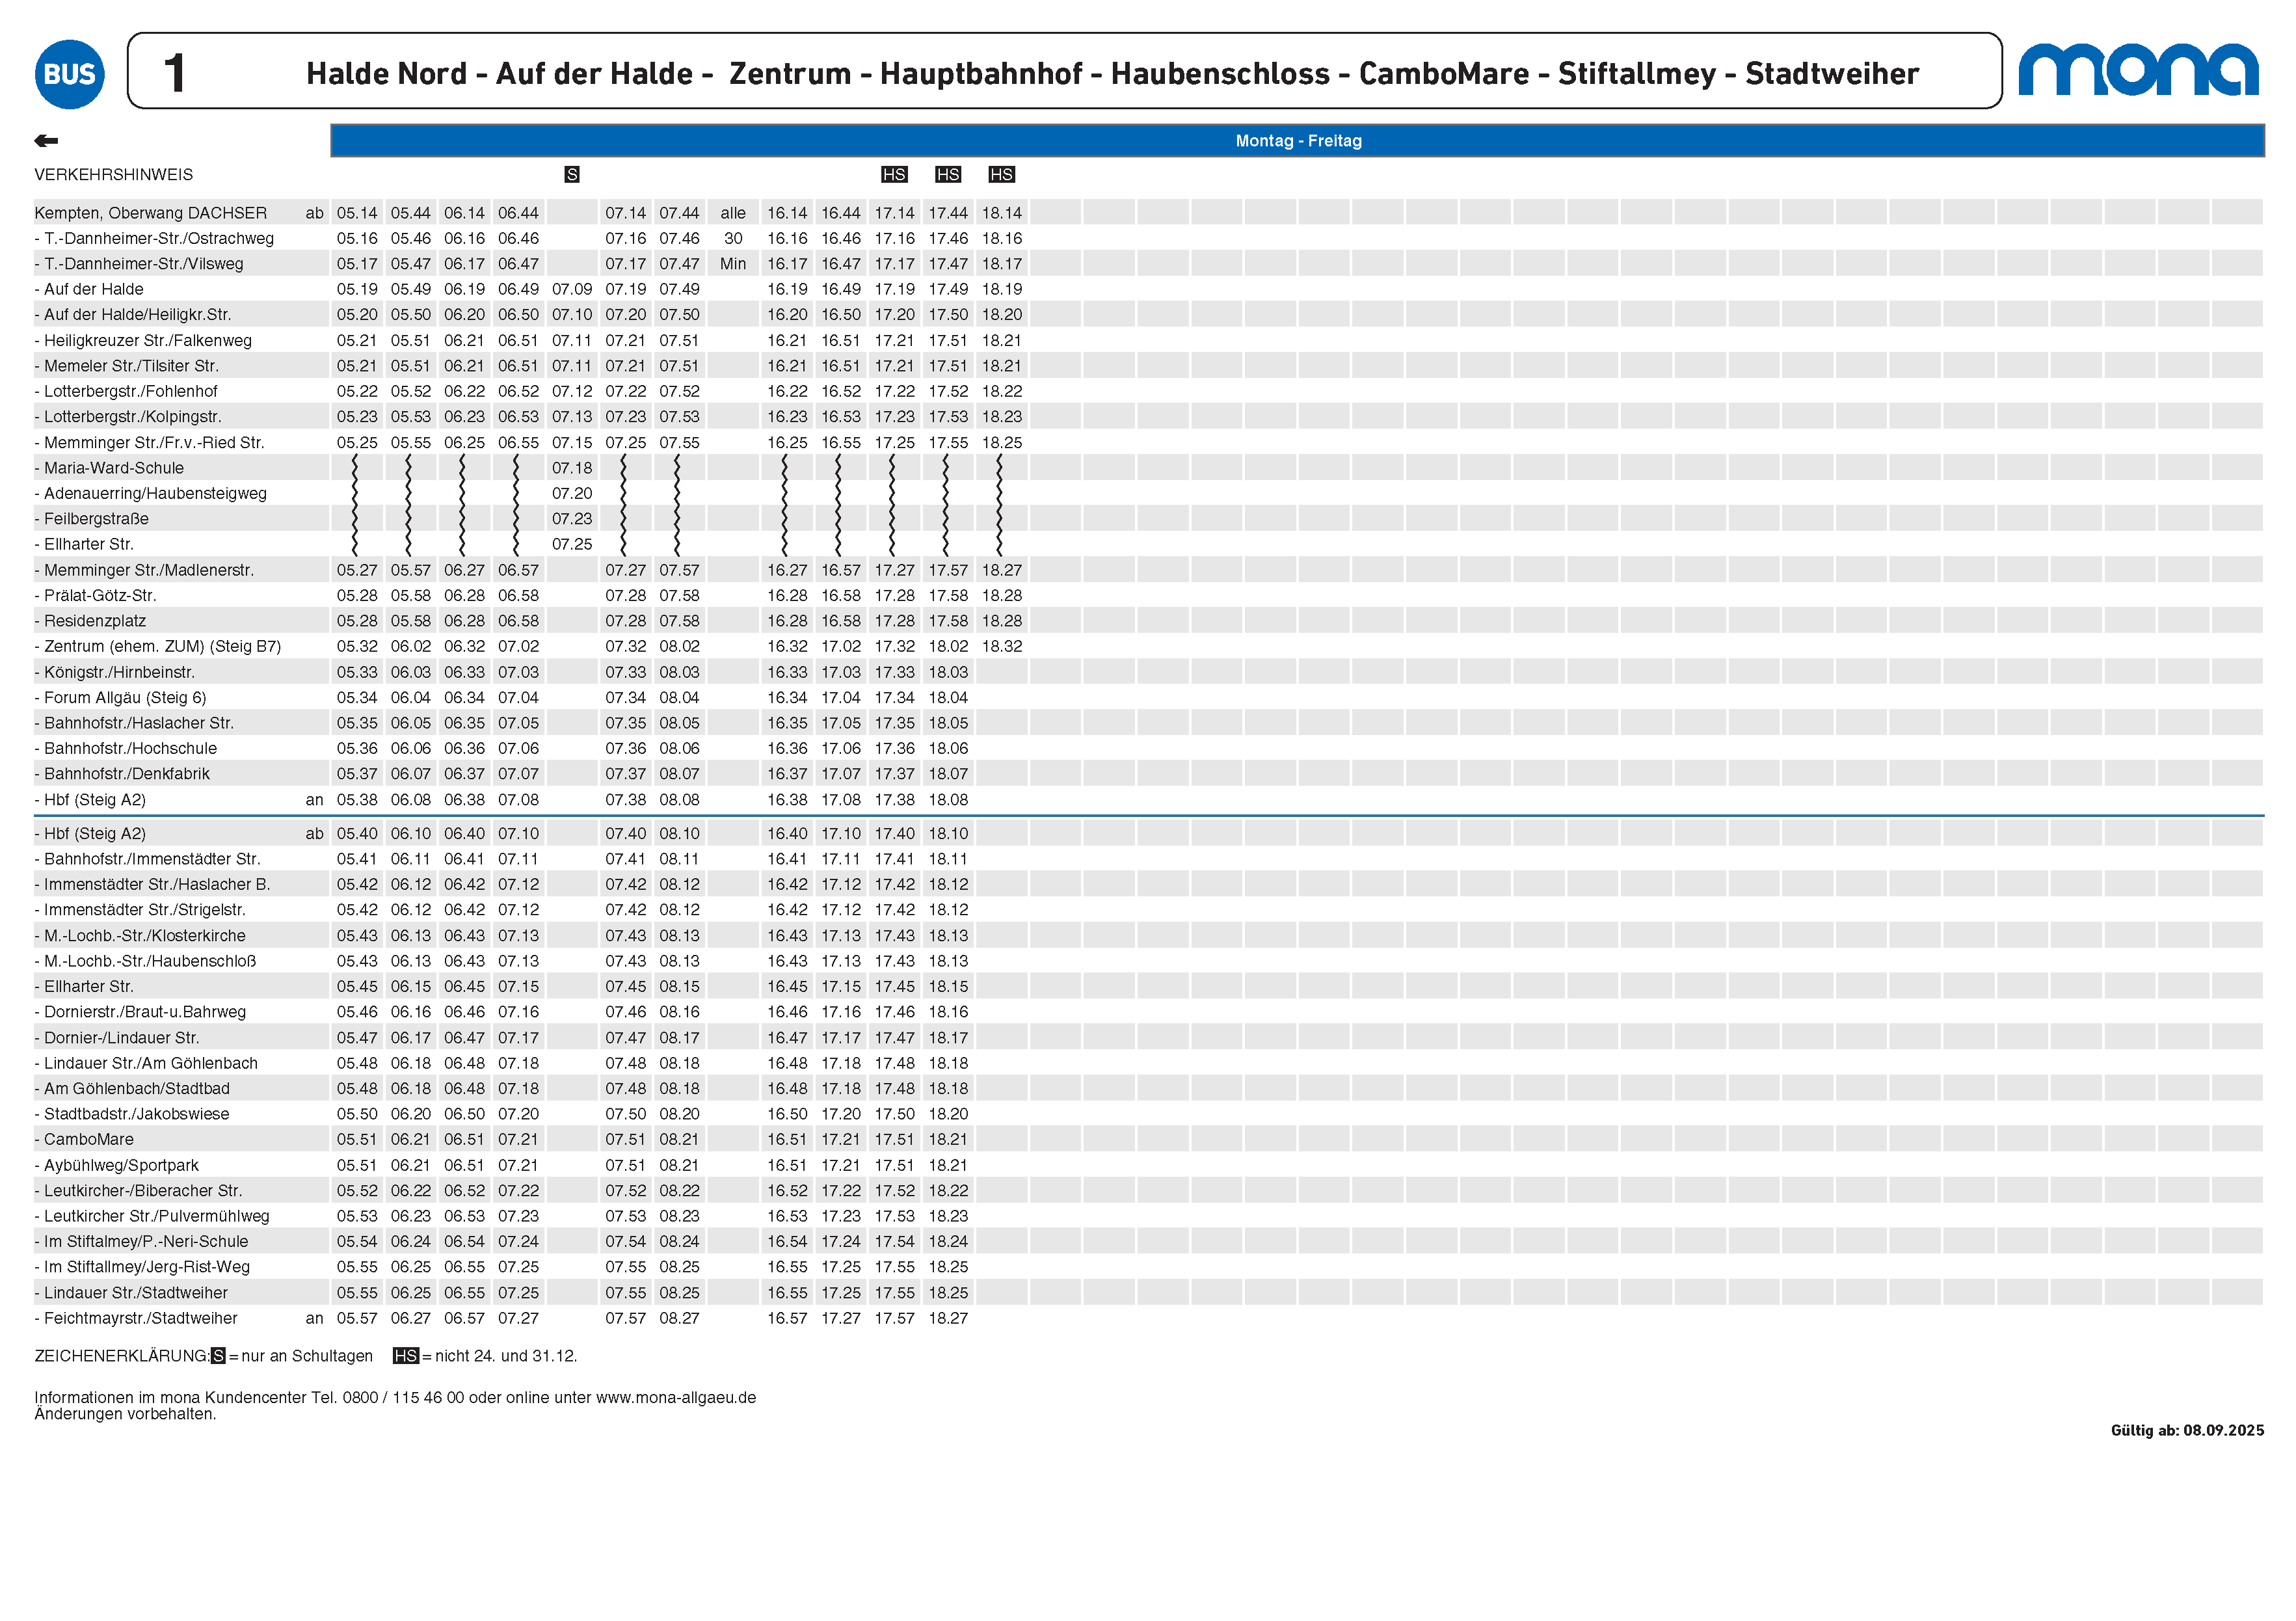Click the S school-days marker above 07.09 column
2296x1621 pixels.
coord(572,175)
